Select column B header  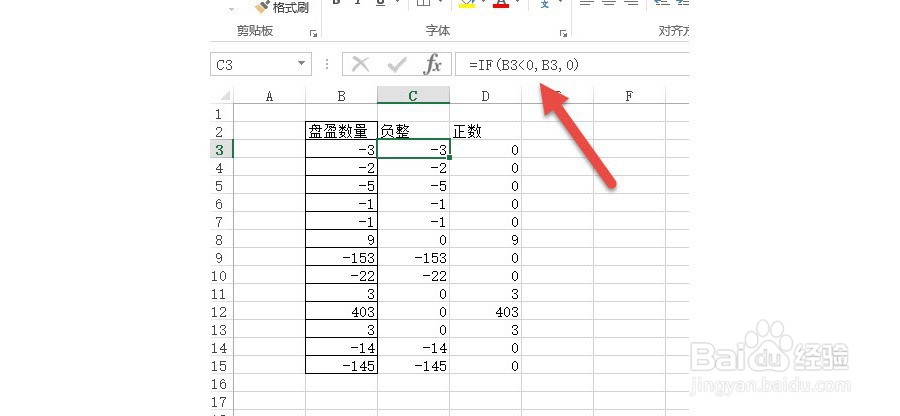(342, 96)
